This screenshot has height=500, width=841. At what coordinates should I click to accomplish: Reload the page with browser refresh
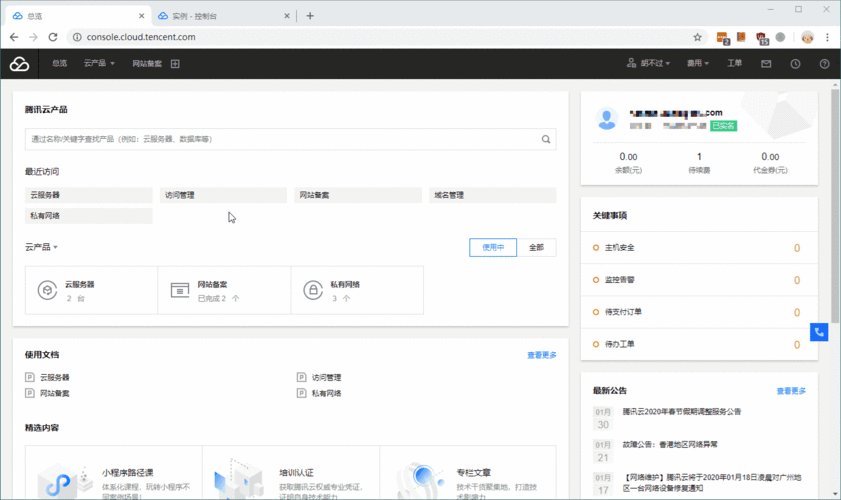pyautogui.click(x=53, y=37)
